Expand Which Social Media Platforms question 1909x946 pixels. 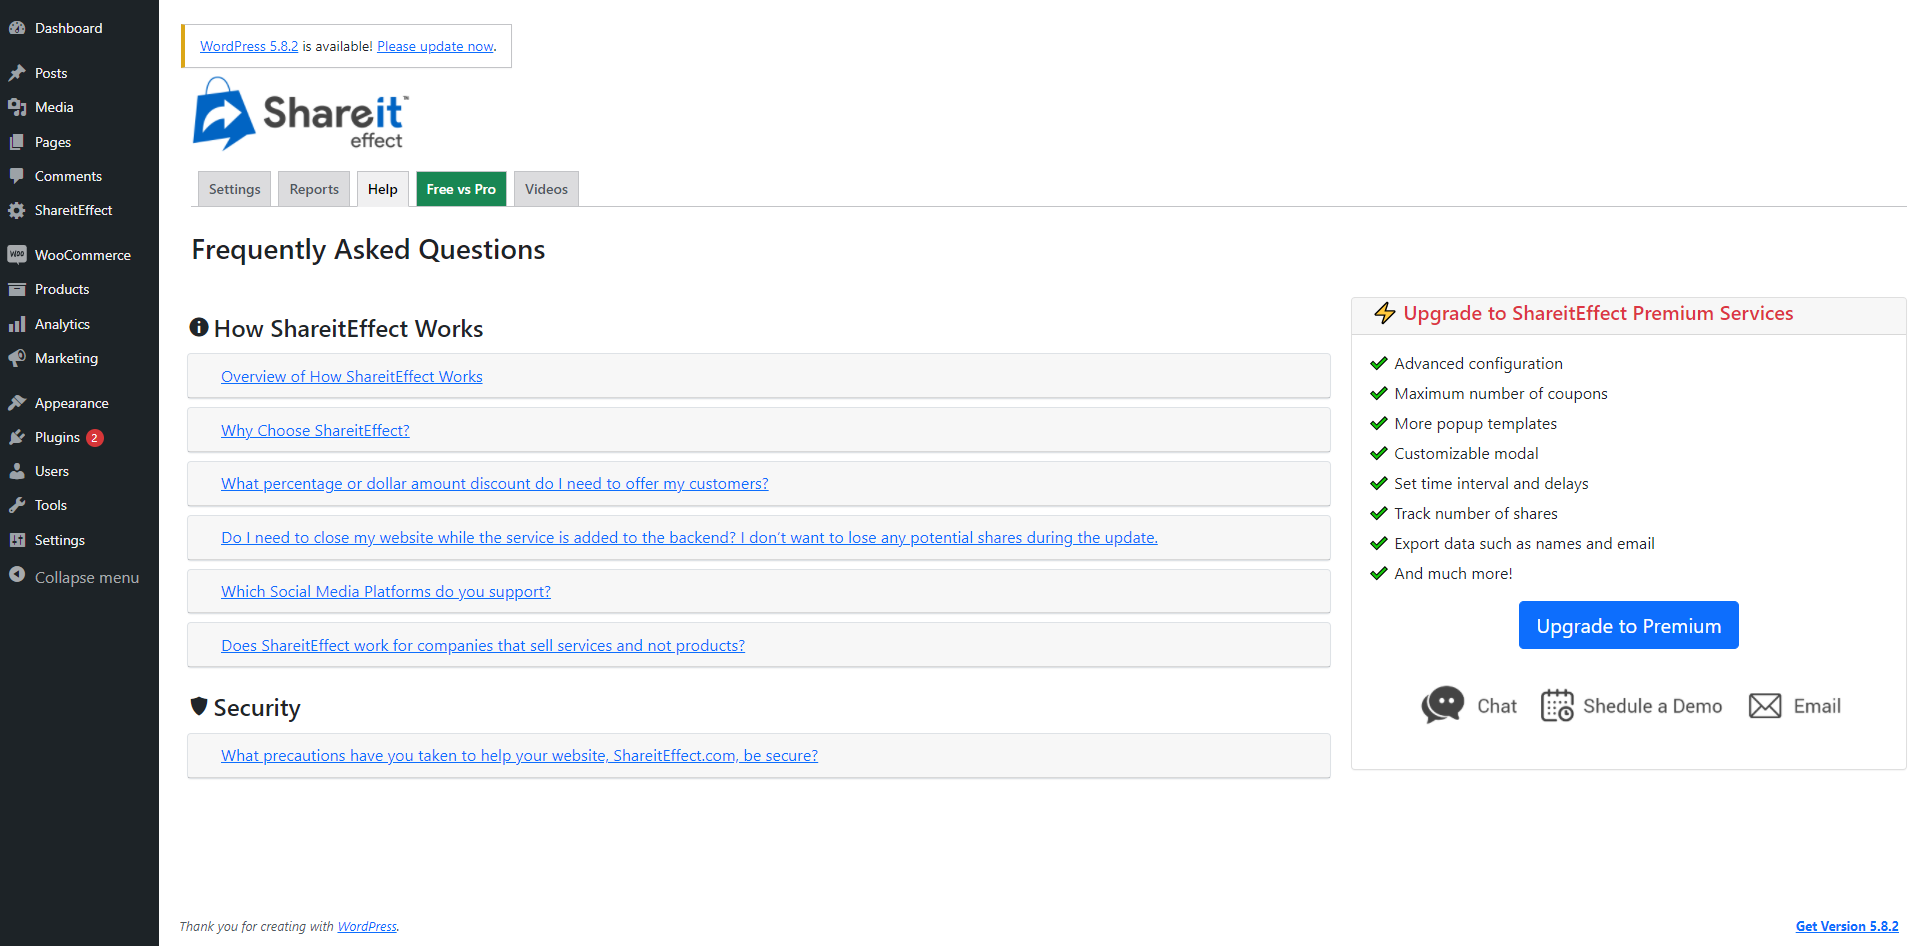(x=386, y=591)
